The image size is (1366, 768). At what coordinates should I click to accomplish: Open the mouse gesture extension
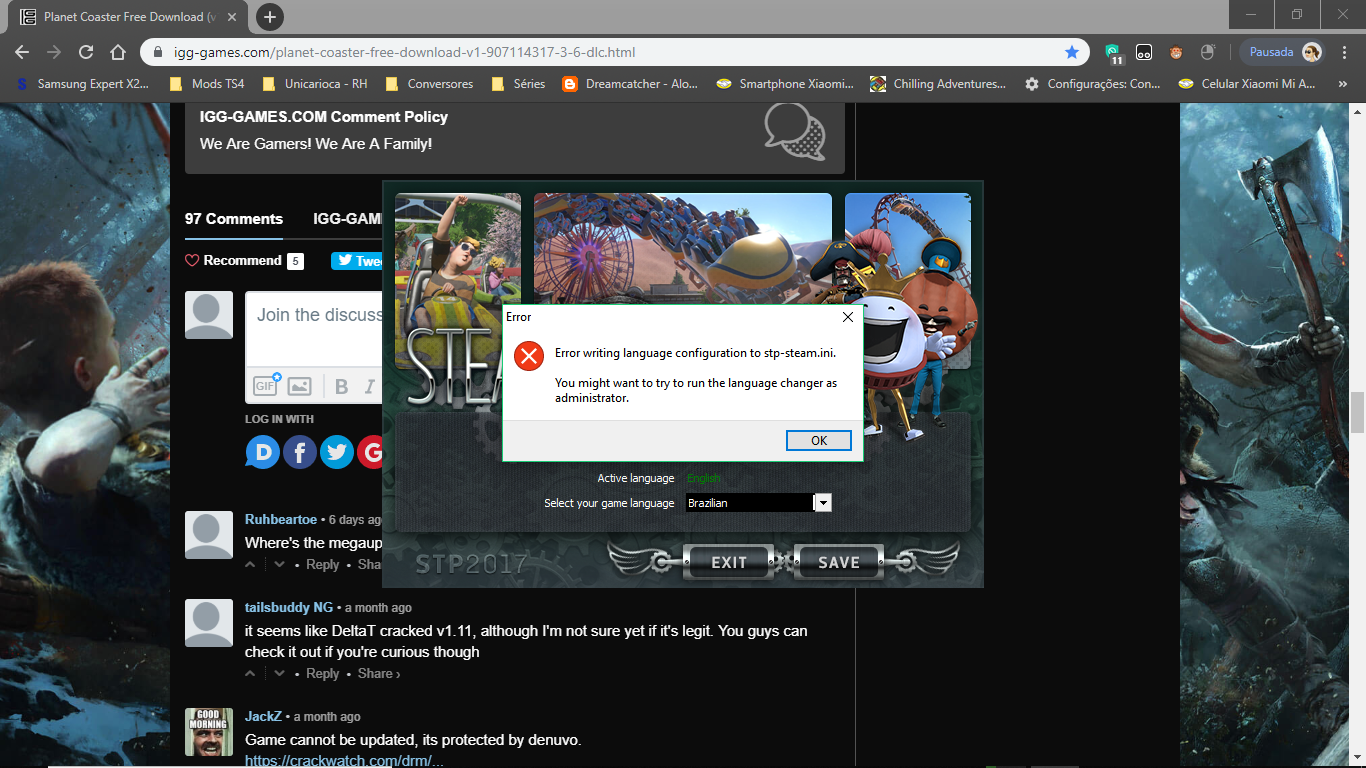[1207, 52]
